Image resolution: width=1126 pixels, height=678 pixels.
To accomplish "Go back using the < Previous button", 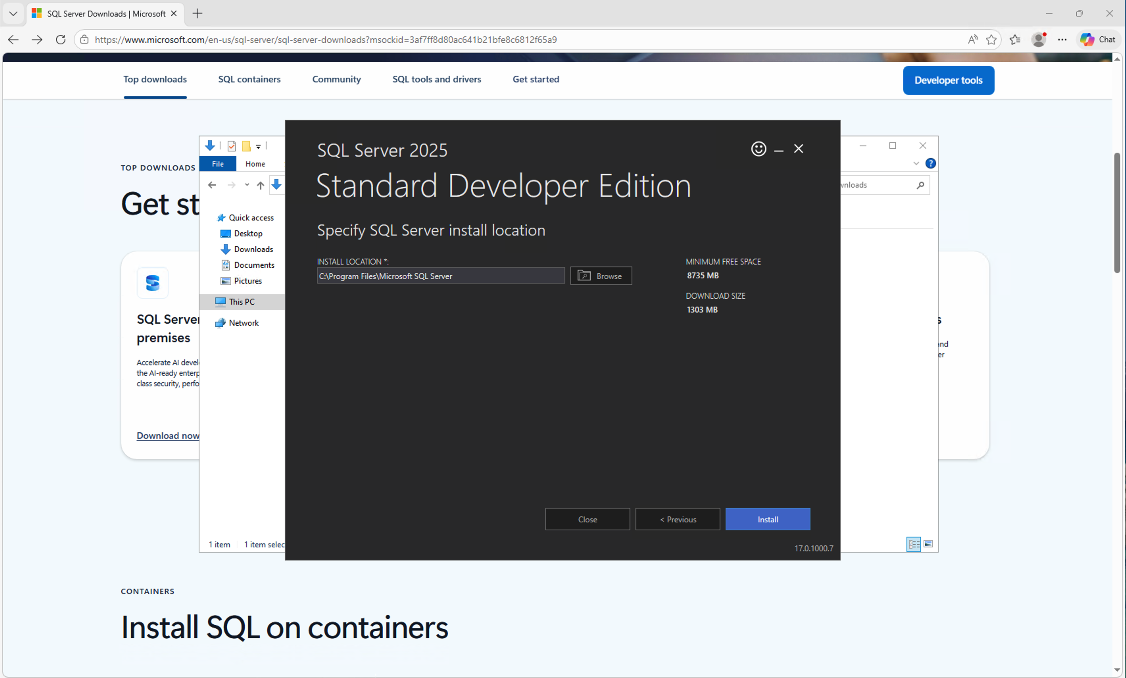I will (x=677, y=519).
